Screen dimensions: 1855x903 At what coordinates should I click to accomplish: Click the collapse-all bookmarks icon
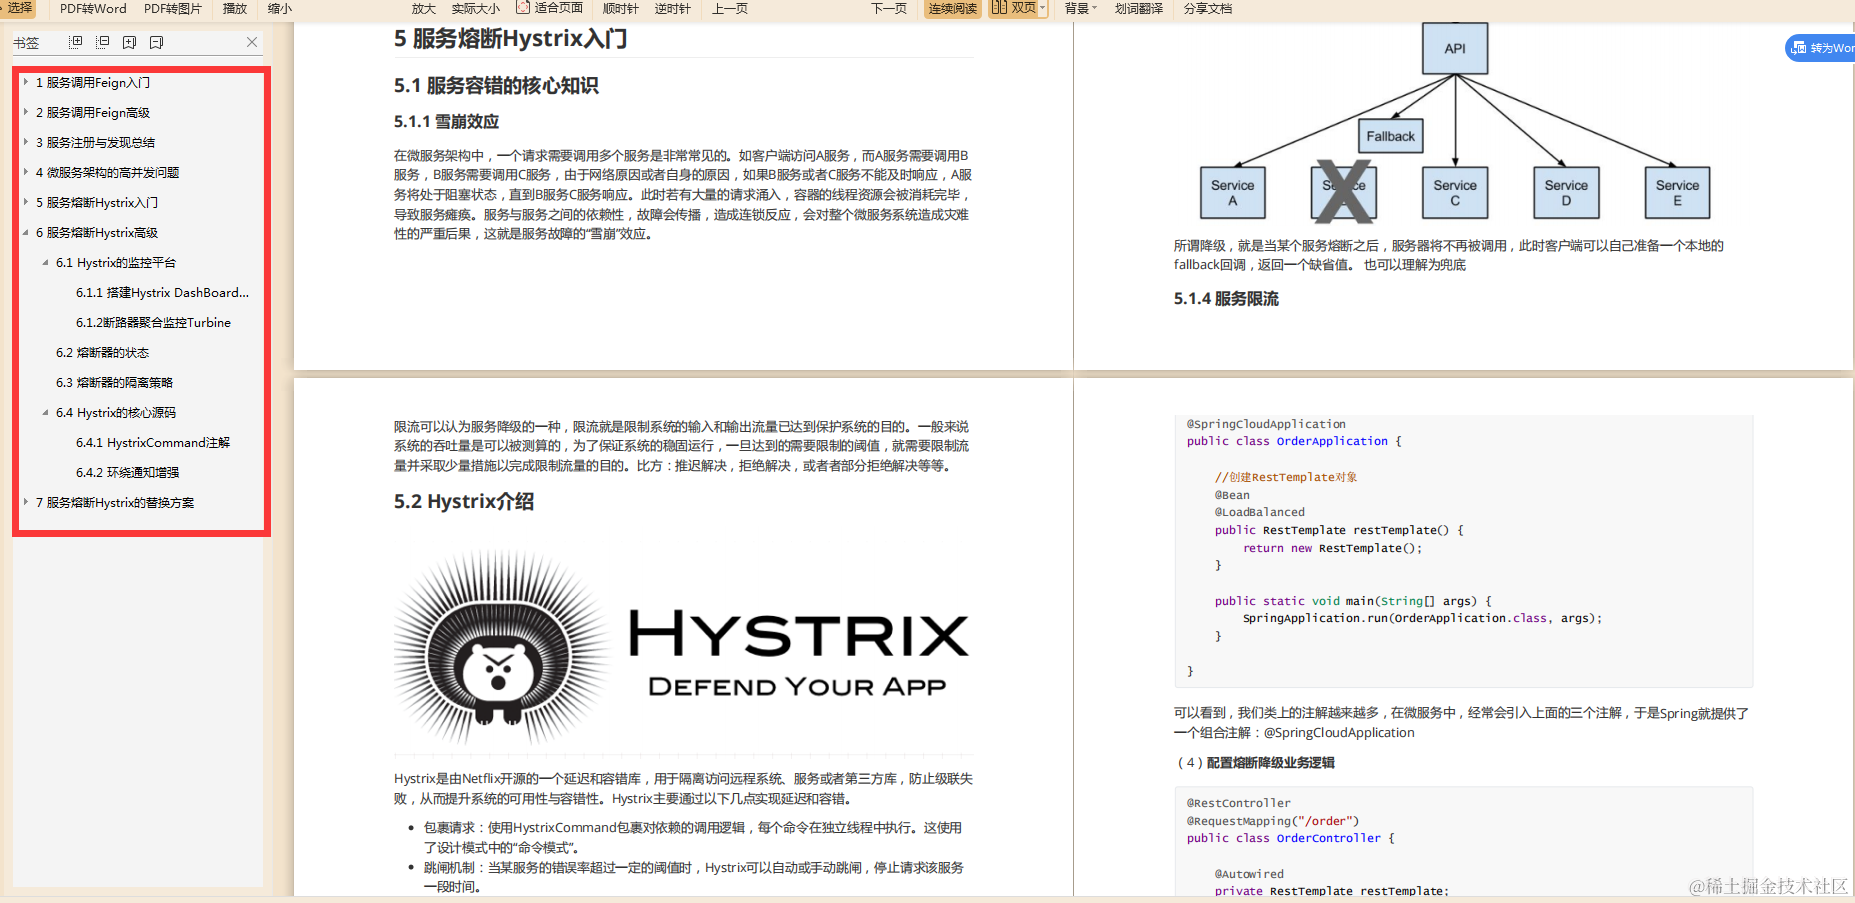[102, 42]
